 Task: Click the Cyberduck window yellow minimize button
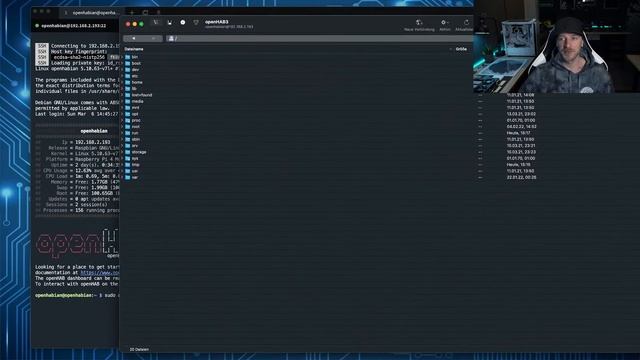[135, 24]
